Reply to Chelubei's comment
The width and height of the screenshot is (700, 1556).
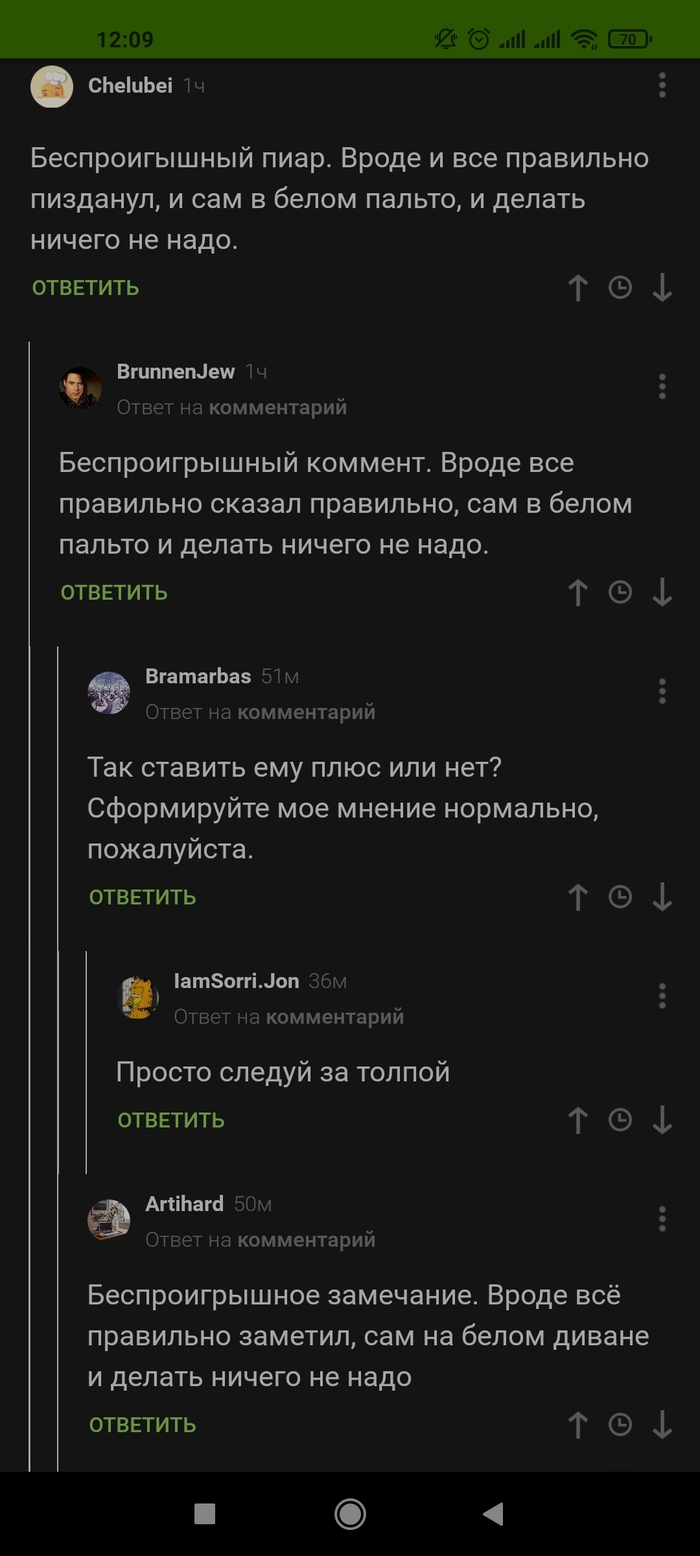point(86,288)
